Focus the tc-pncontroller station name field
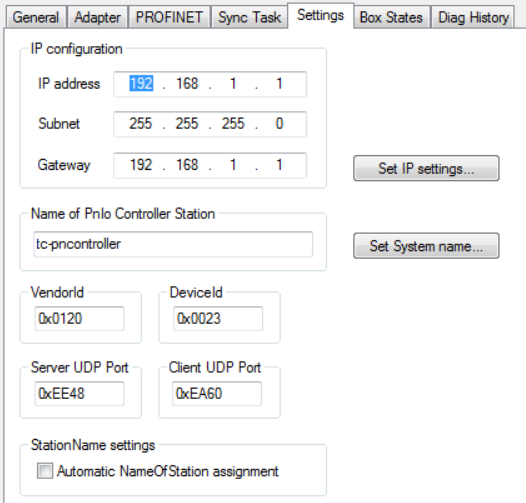 click(173, 244)
